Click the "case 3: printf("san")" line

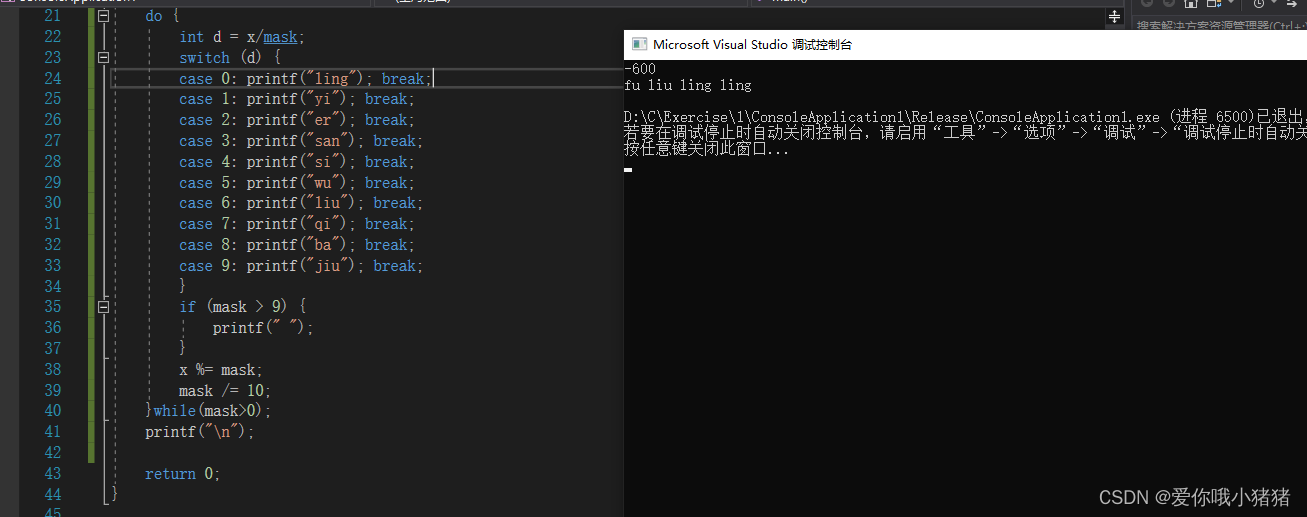click(x=301, y=141)
